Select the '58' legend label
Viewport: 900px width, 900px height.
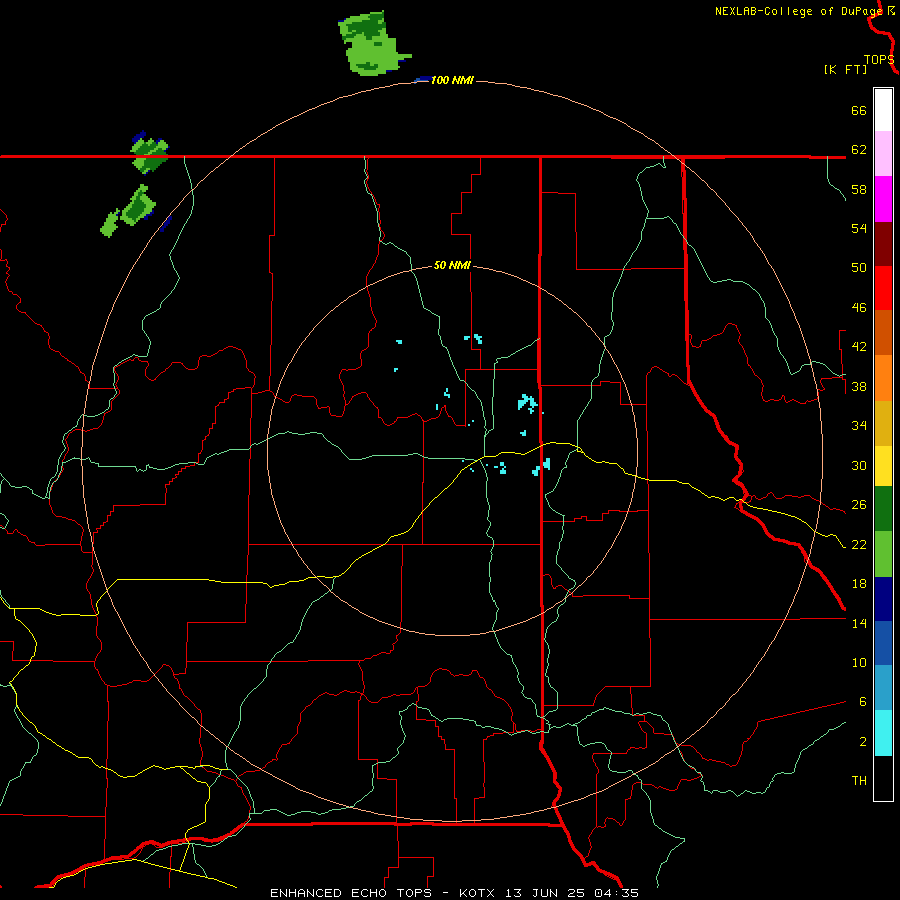tap(859, 189)
